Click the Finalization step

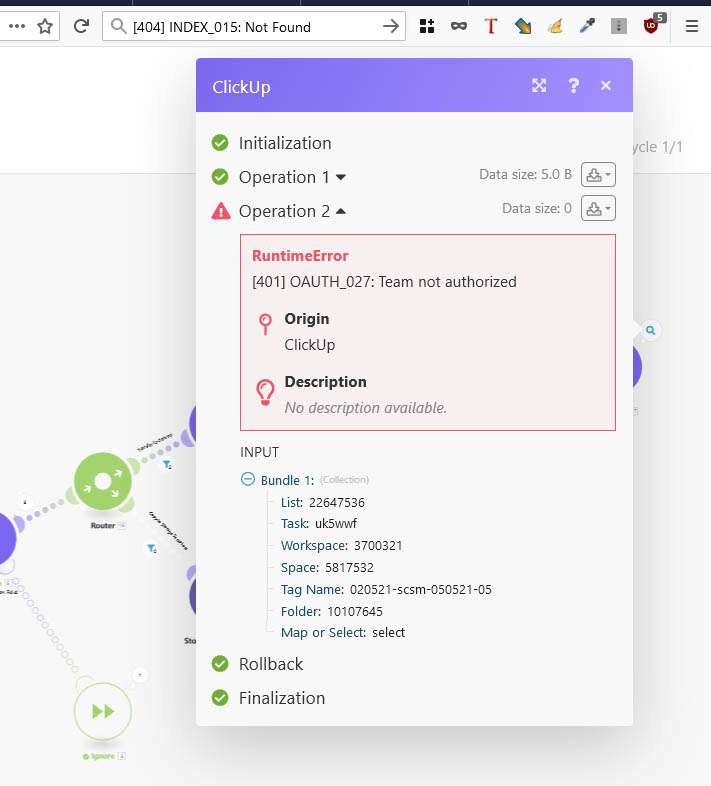282,698
